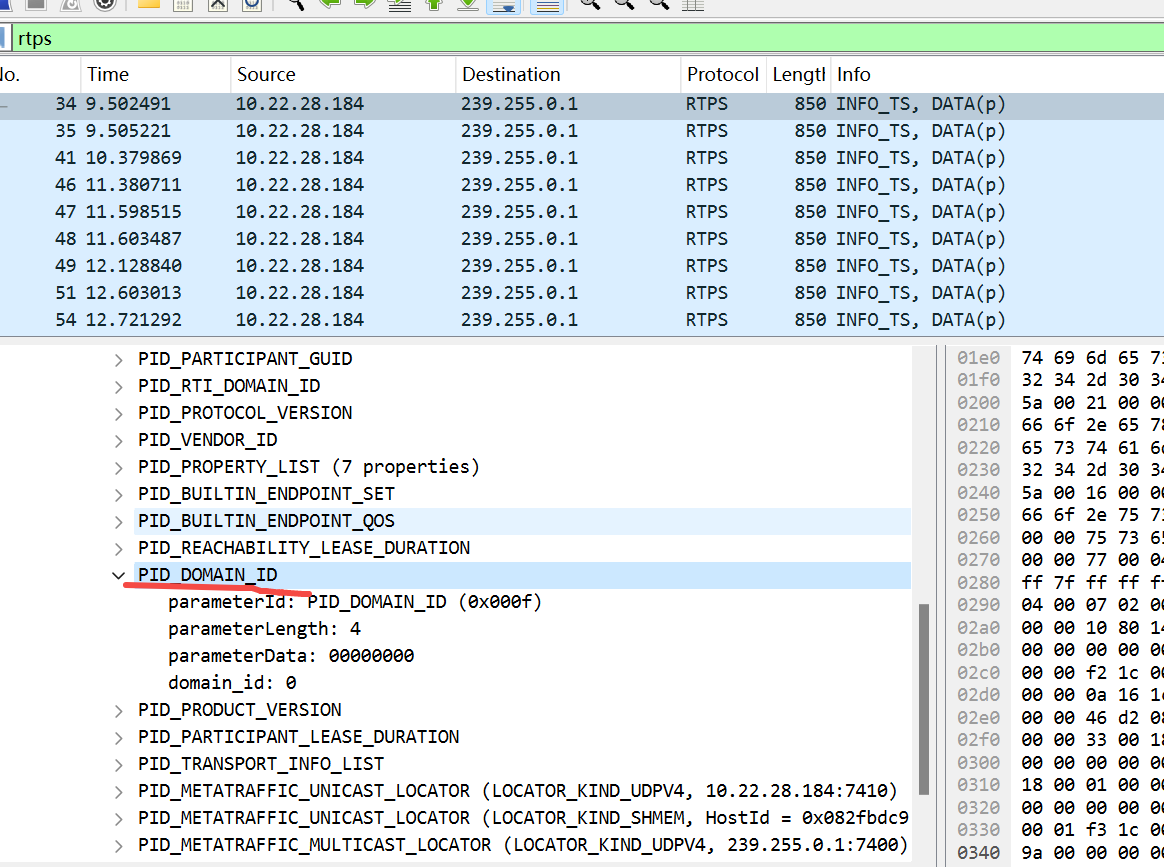Go forward to next packet arrow
Image resolution: width=1164 pixels, height=867 pixels.
pos(364,4)
